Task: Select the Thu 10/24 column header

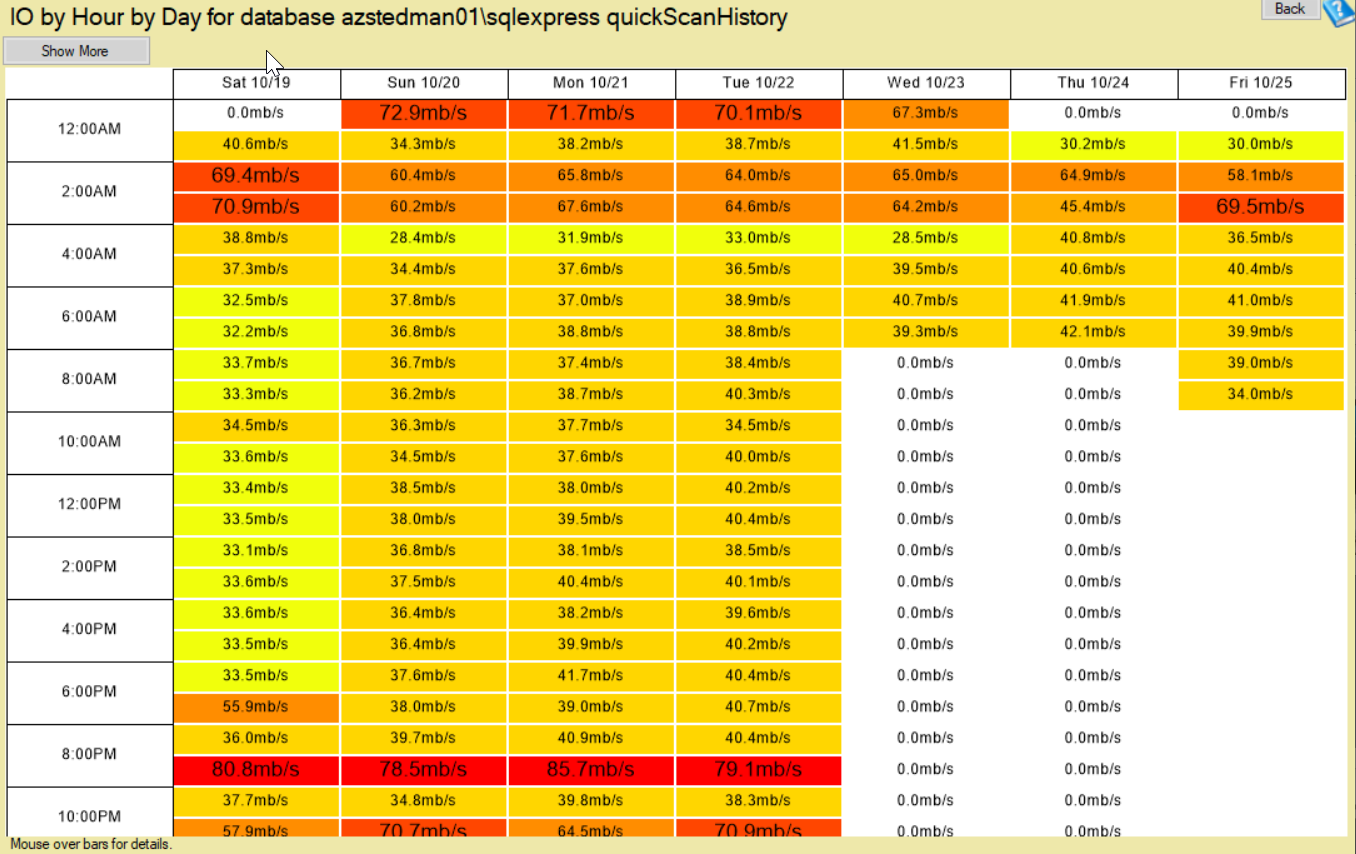Action: click(x=1093, y=83)
